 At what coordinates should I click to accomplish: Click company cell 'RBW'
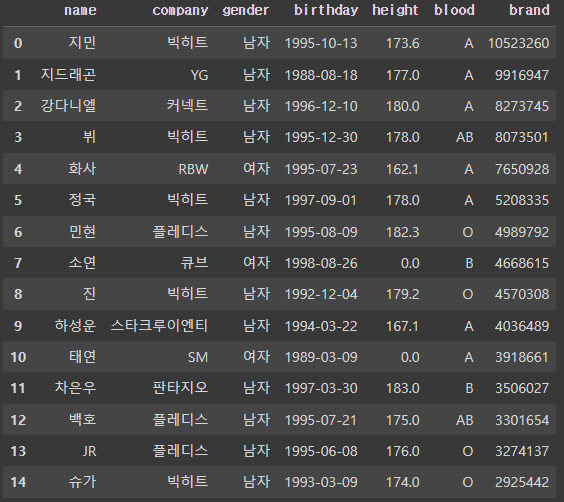pos(194,169)
